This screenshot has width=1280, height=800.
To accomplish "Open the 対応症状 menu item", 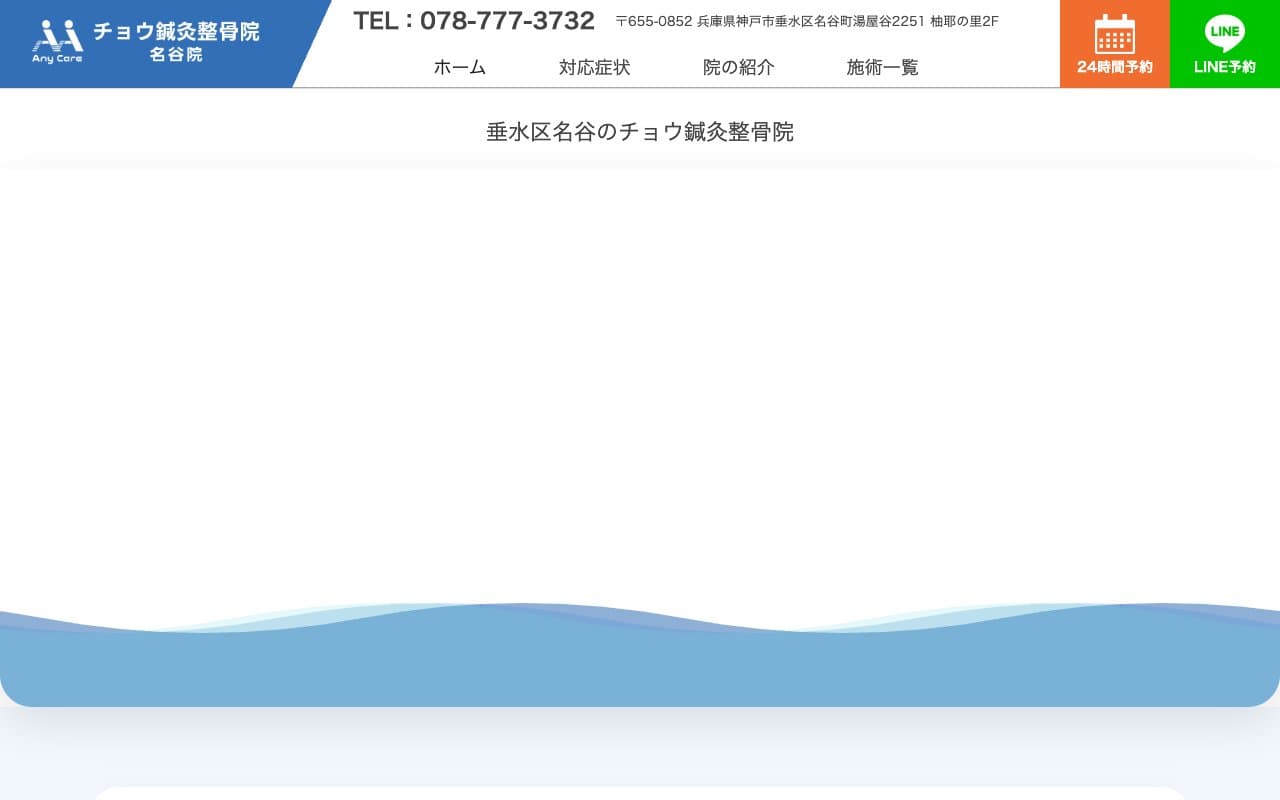I will [x=594, y=67].
